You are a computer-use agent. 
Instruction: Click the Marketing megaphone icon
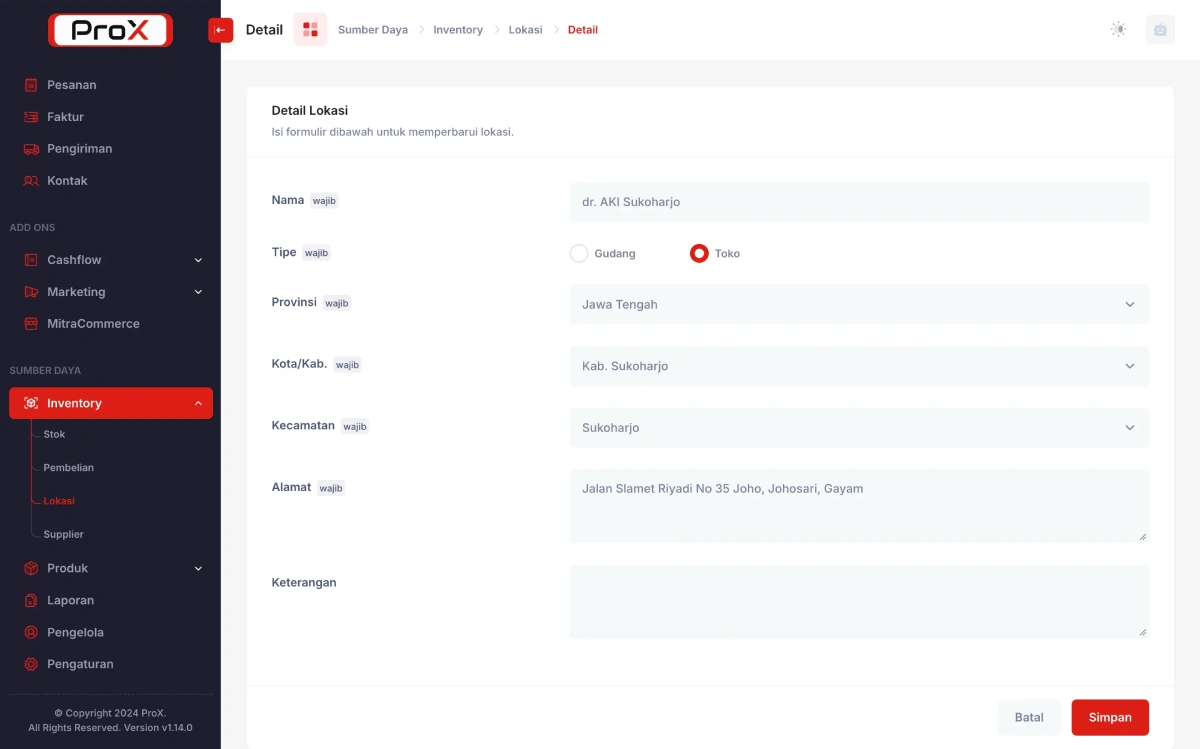[31, 292]
